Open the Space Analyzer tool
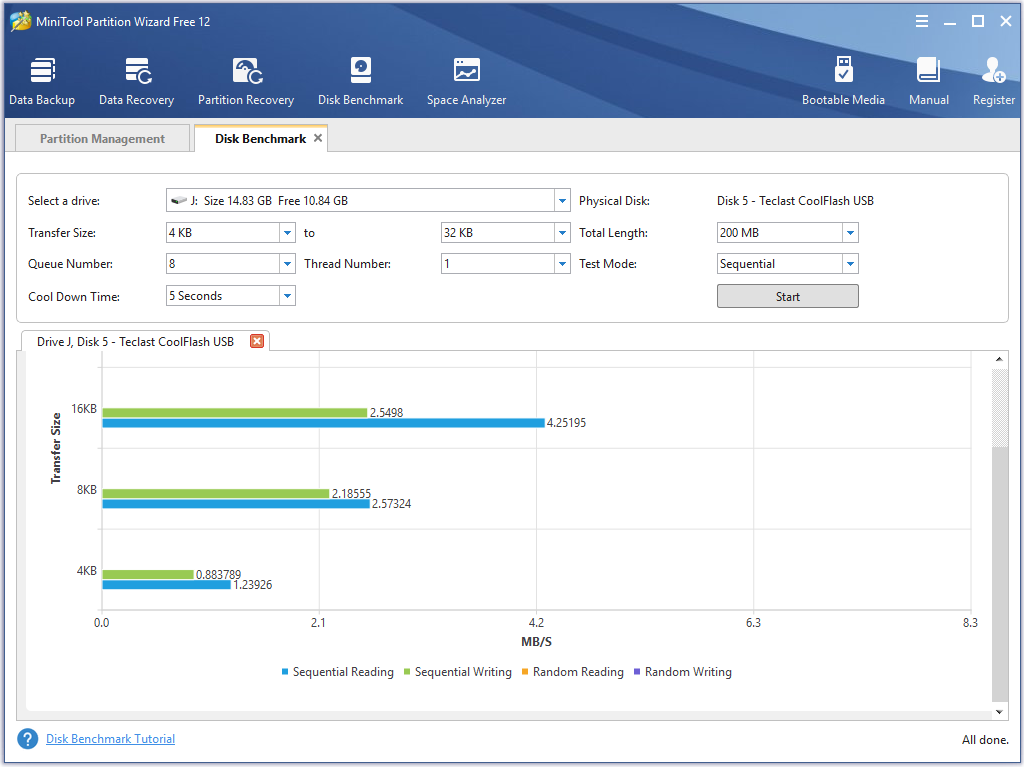The width and height of the screenshot is (1024, 767). coord(466,81)
